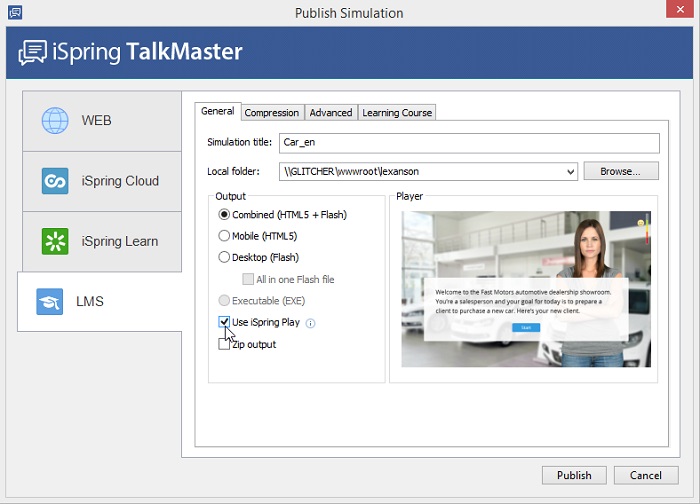Enable the Zip output checkbox
The image size is (700, 504).
[x=224, y=344]
